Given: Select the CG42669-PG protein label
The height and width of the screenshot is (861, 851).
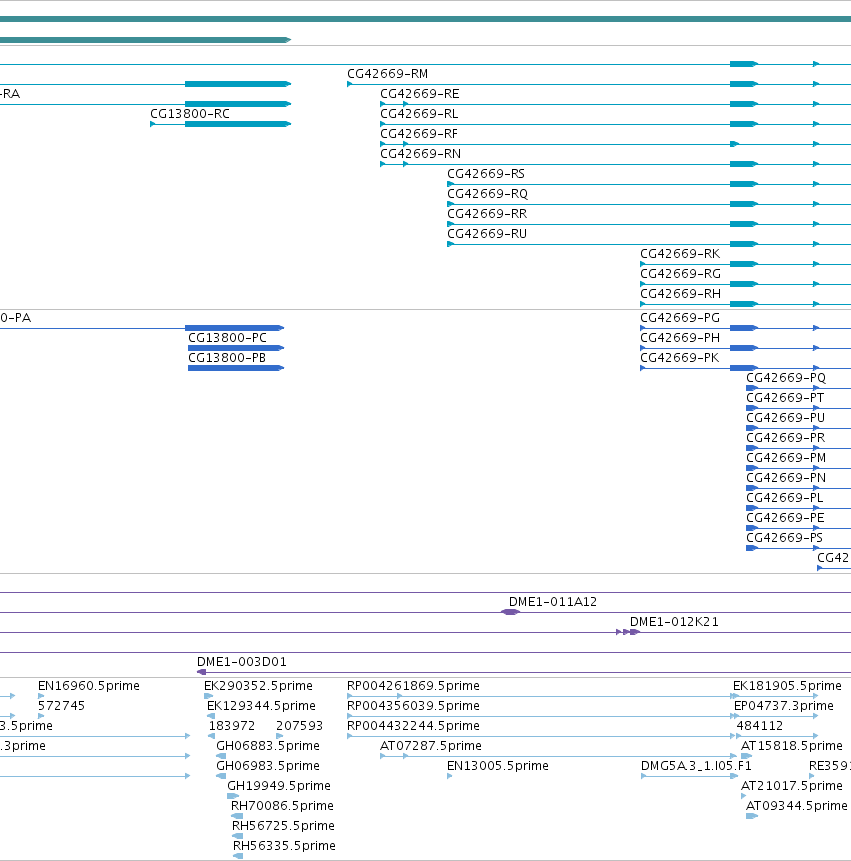Looking at the screenshot, I should click(x=680, y=318).
